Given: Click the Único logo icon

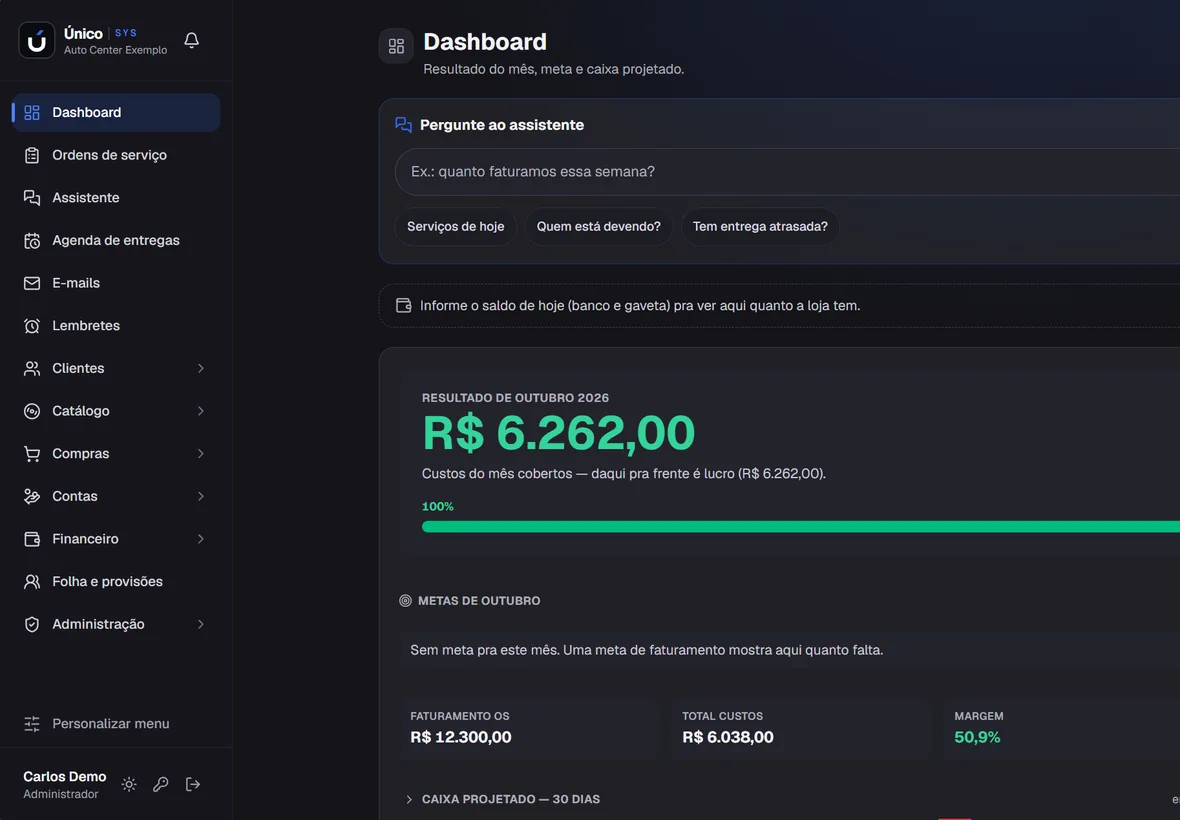Looking at the screenshot, I should tap(37, 41).
